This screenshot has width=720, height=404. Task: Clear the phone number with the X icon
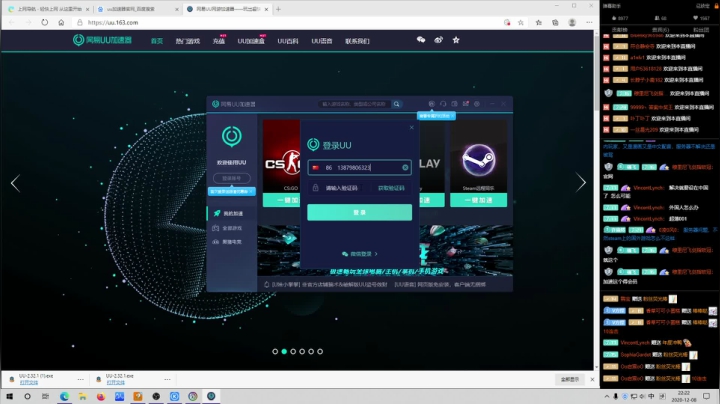[405, 168]
